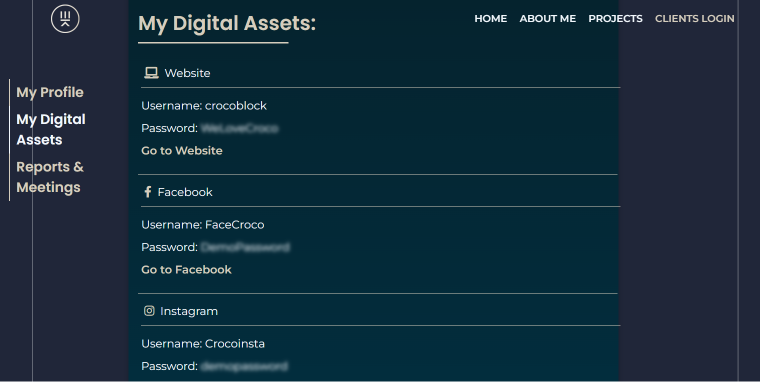Click the Facebook section heading text
The width and height of the screenshot is (760, 382).
click(x=185, y=192)
